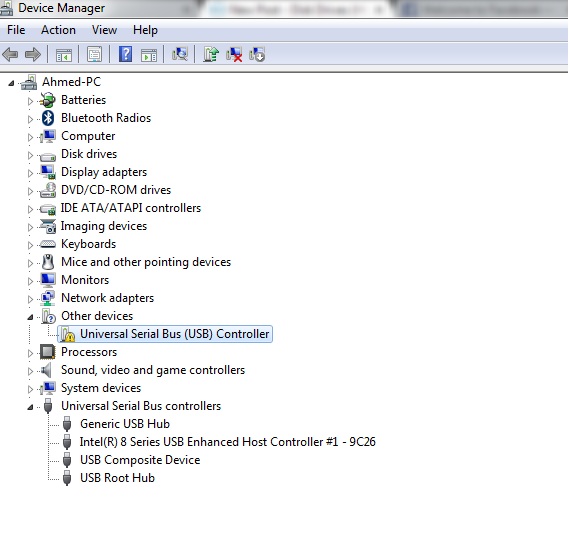Click the Monitors category icon
The width and height of the screenshot is (569, 536).
[48, 280]
